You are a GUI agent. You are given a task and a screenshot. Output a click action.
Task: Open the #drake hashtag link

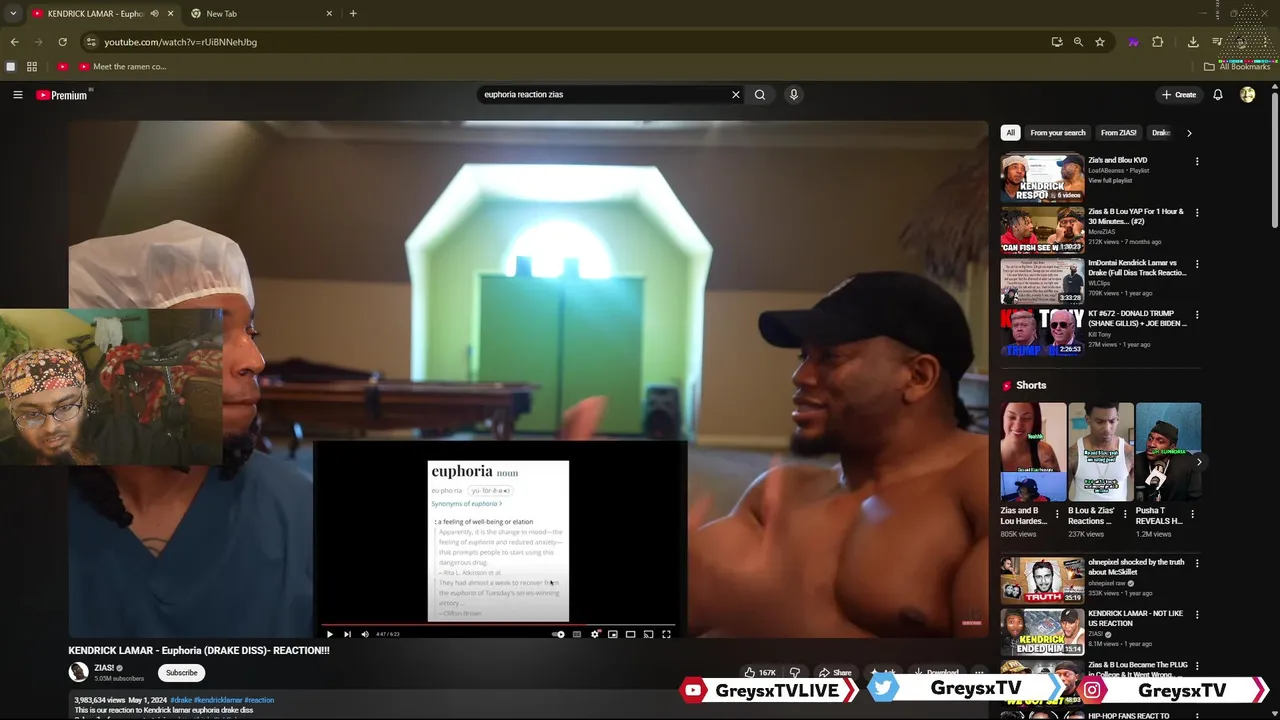(x=180, y=700)
